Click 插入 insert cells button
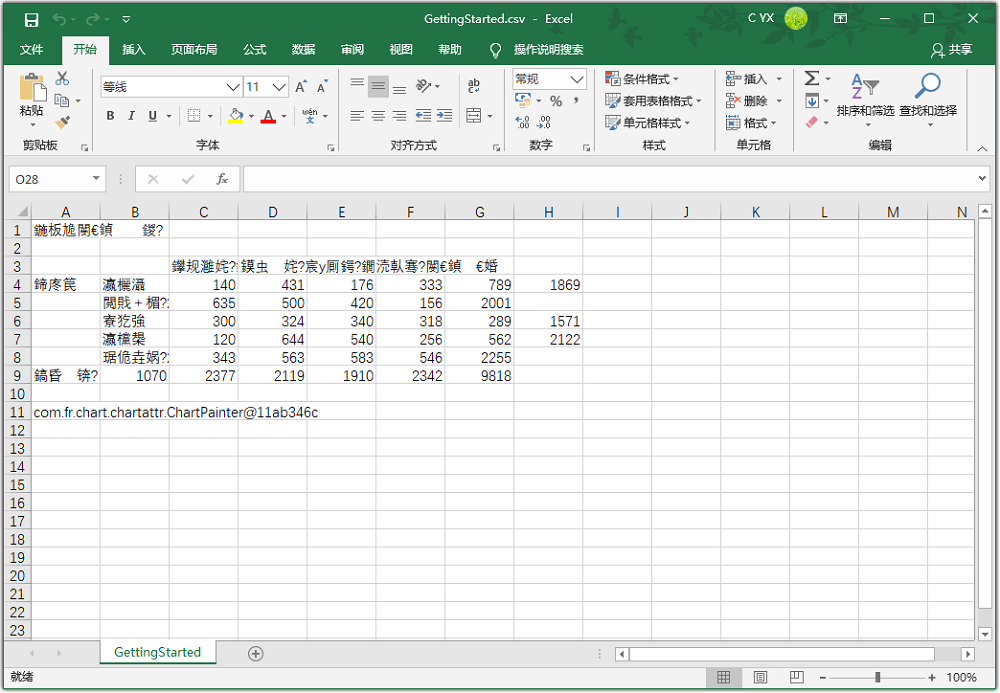Image resolution: width=1000 pixels, height=693 pixels. (754, 79)
